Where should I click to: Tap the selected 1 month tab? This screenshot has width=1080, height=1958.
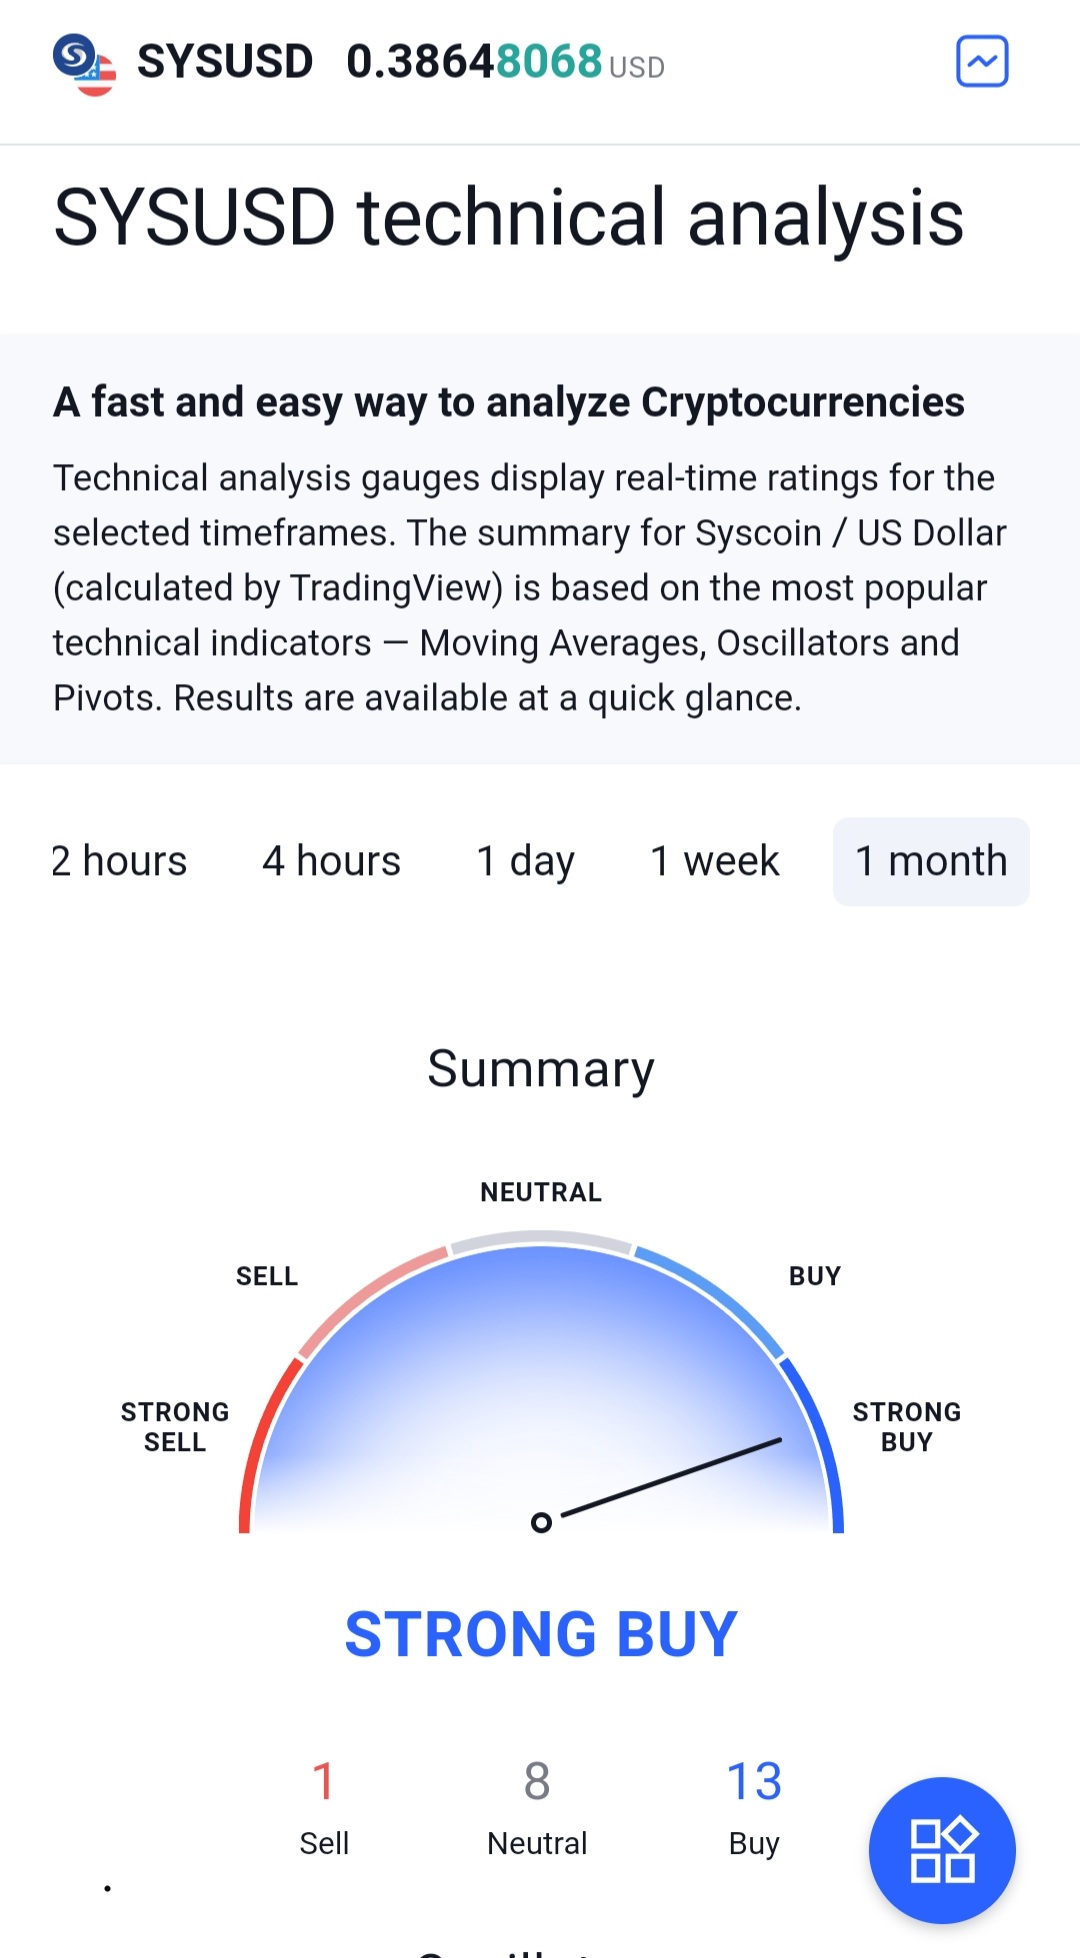[931, 861]
